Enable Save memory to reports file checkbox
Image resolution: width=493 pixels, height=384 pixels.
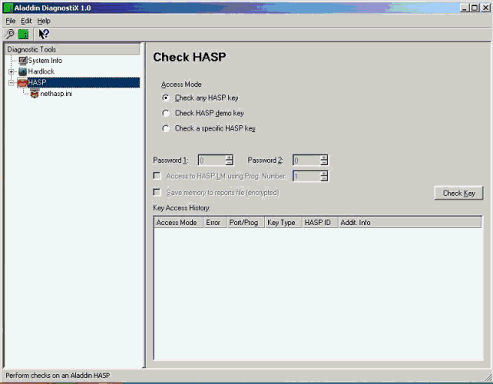[x=157, y=192]
